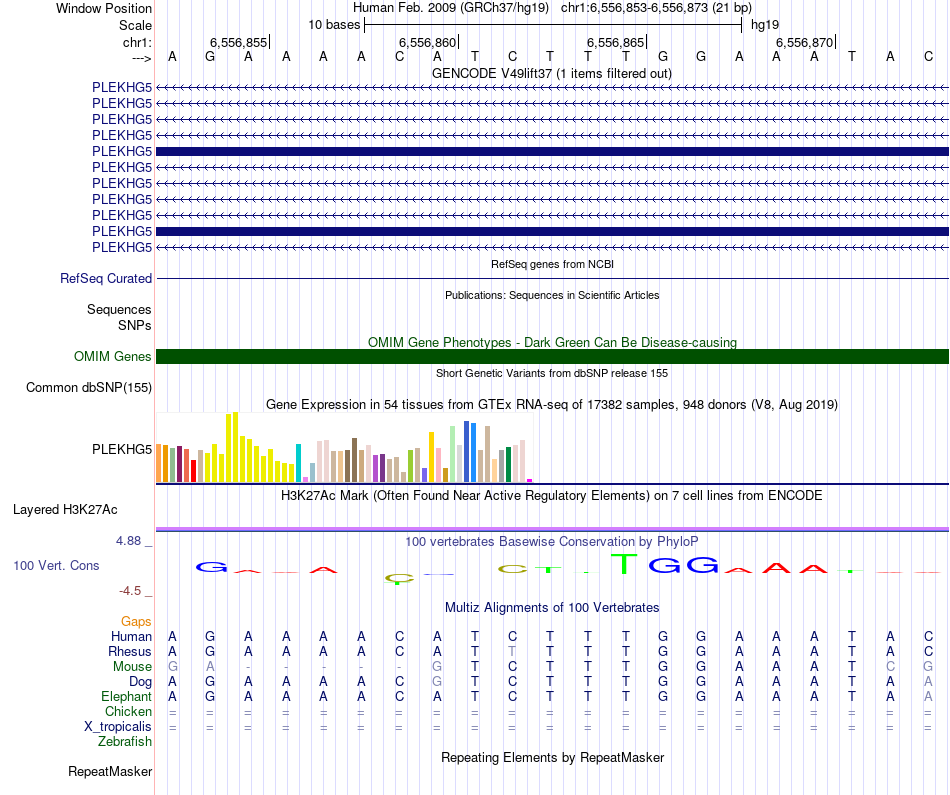Screen dimensions: 950x795
Task: Click the 6,556,860 ruler position marker
Action: [x=427, y=42]
